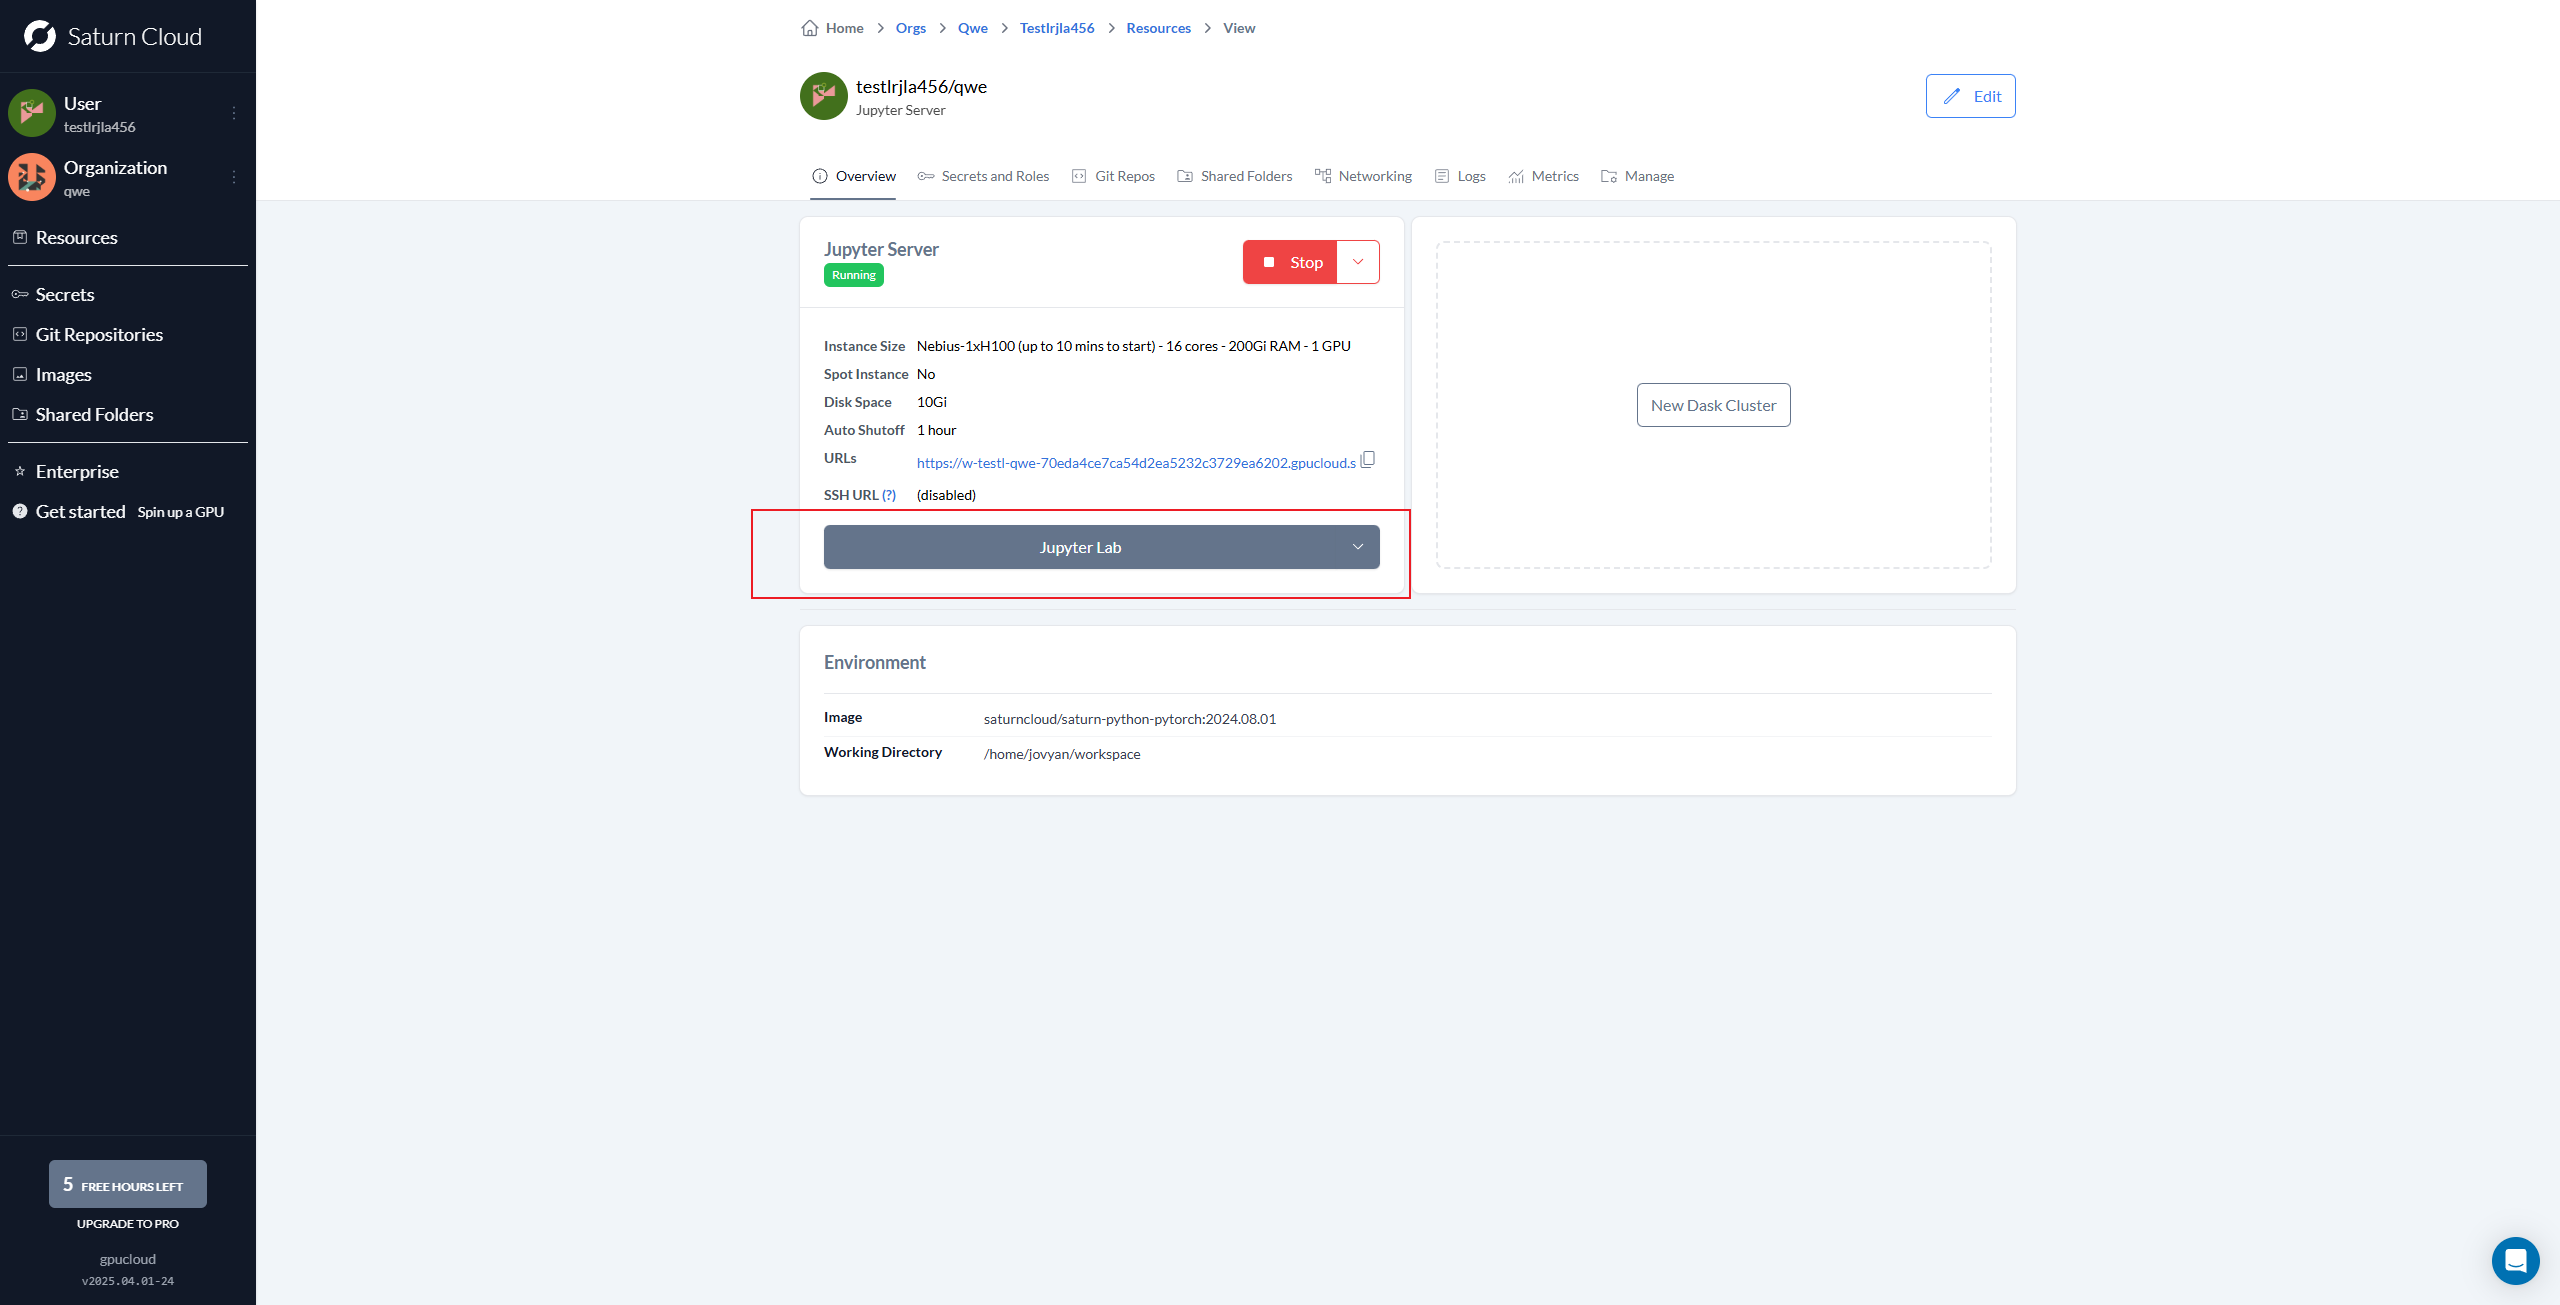This screenshot has width=2560, height=1305.
Task: Click the Shared Folders sidebar icon
Action: (x=20, y=414)
